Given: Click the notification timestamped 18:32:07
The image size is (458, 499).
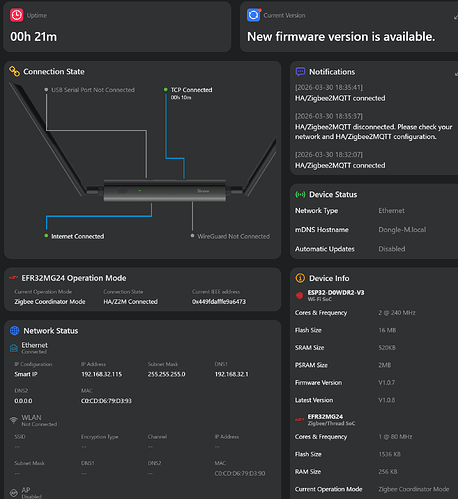Looking at the screenshot, I should pyautogui.click(x=340, y=160).
